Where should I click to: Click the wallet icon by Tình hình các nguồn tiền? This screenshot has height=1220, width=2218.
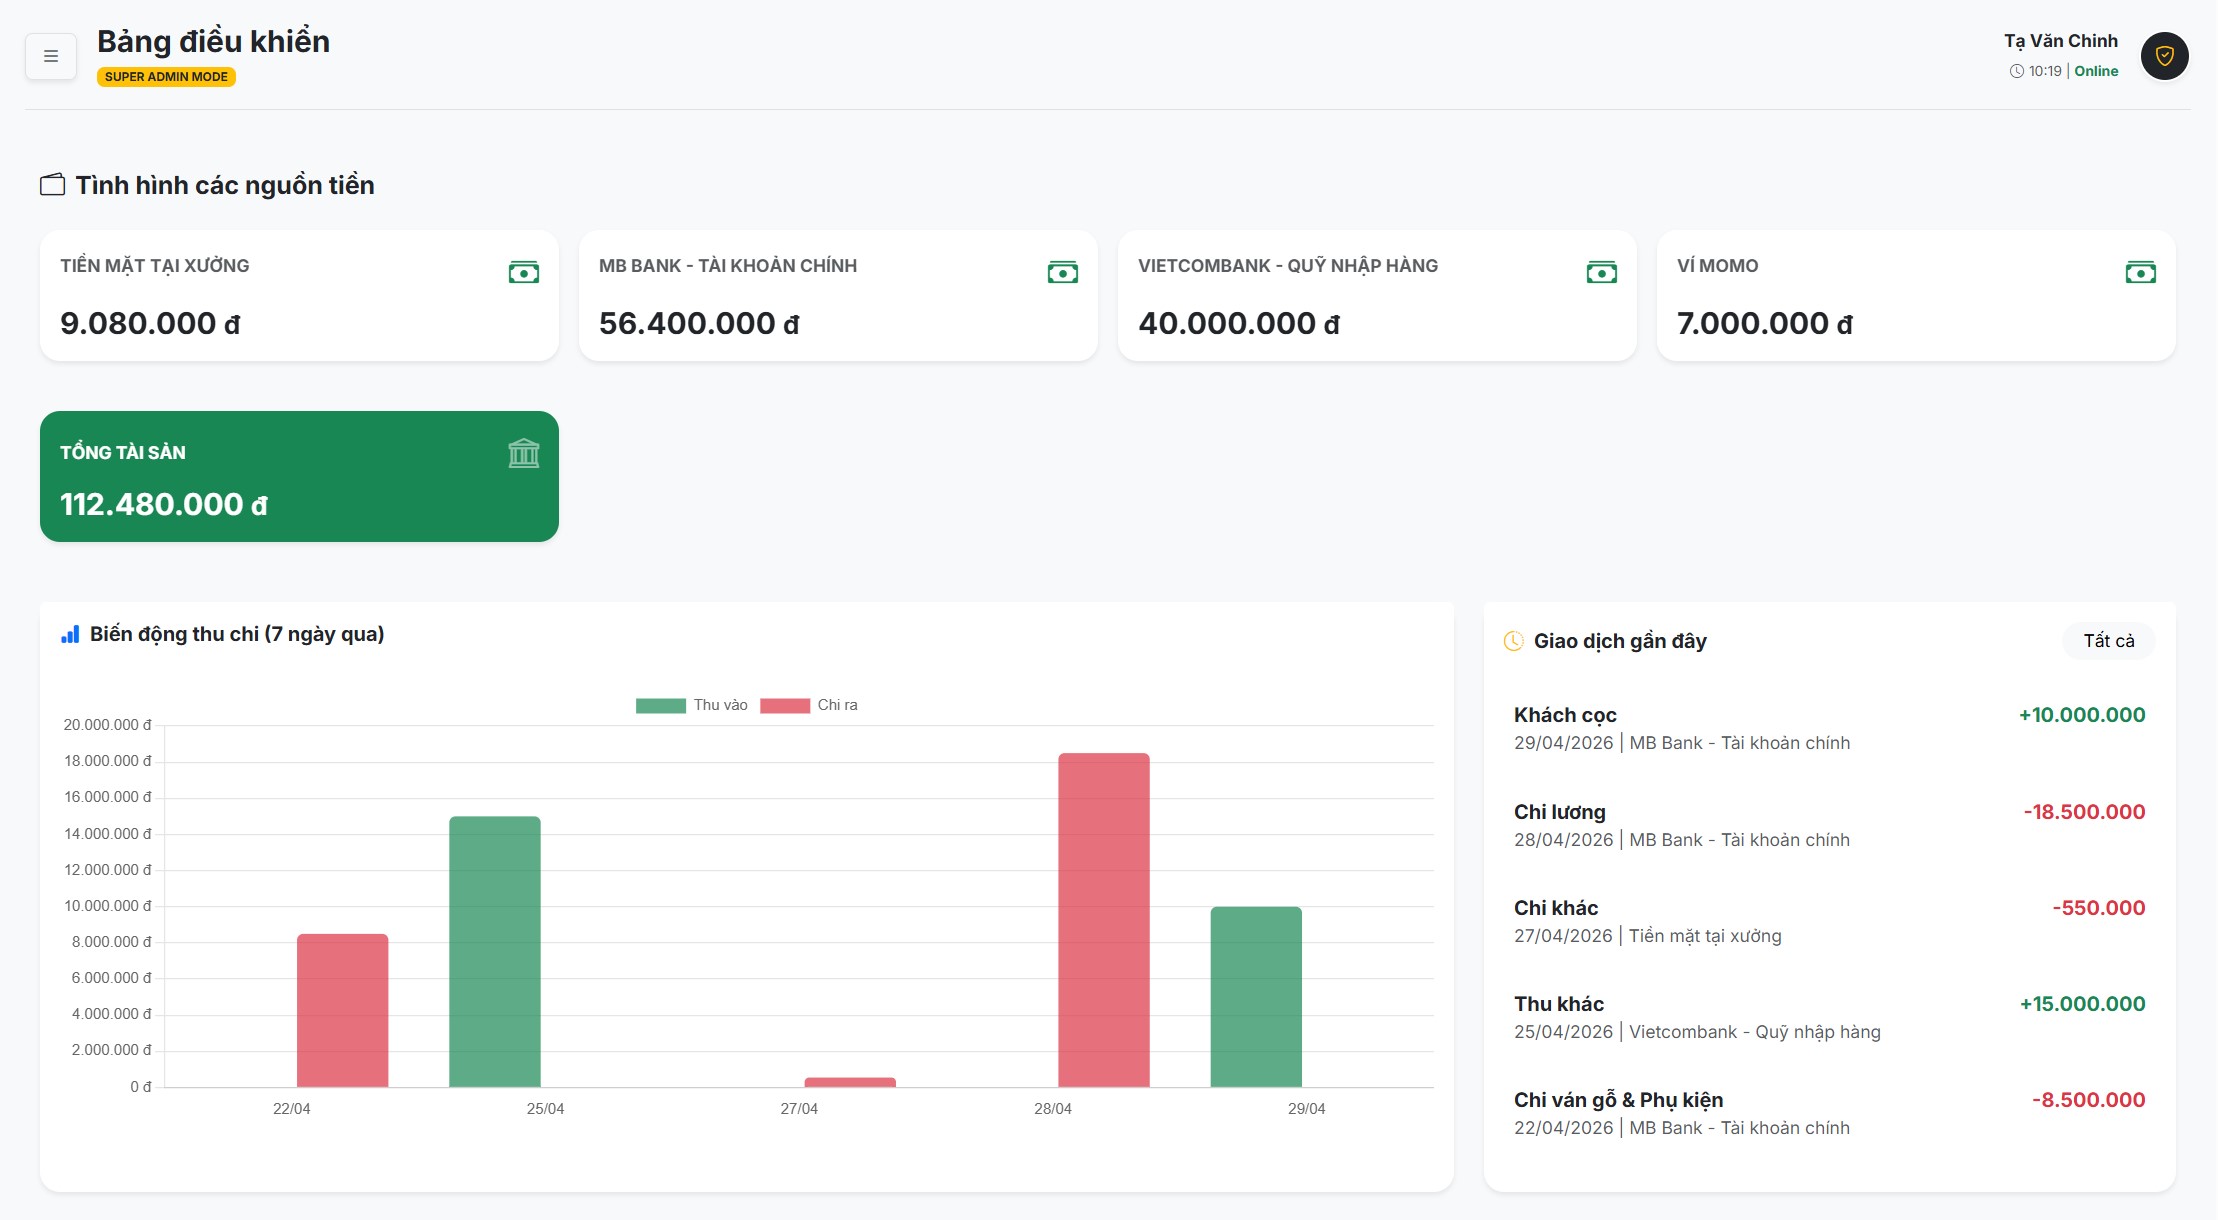pos(52,185)
